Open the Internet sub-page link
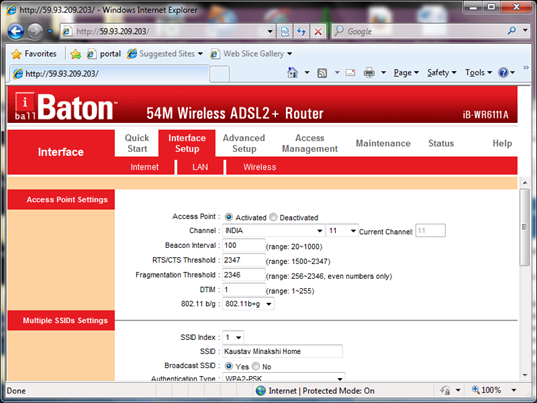Viewport: 537px width, 403px height. coord(144,167)
